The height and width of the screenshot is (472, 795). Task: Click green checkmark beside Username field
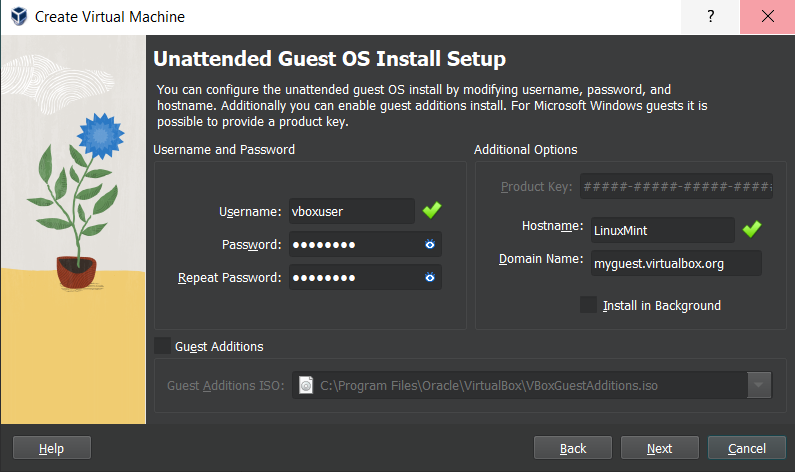click(x=432, y=211)
